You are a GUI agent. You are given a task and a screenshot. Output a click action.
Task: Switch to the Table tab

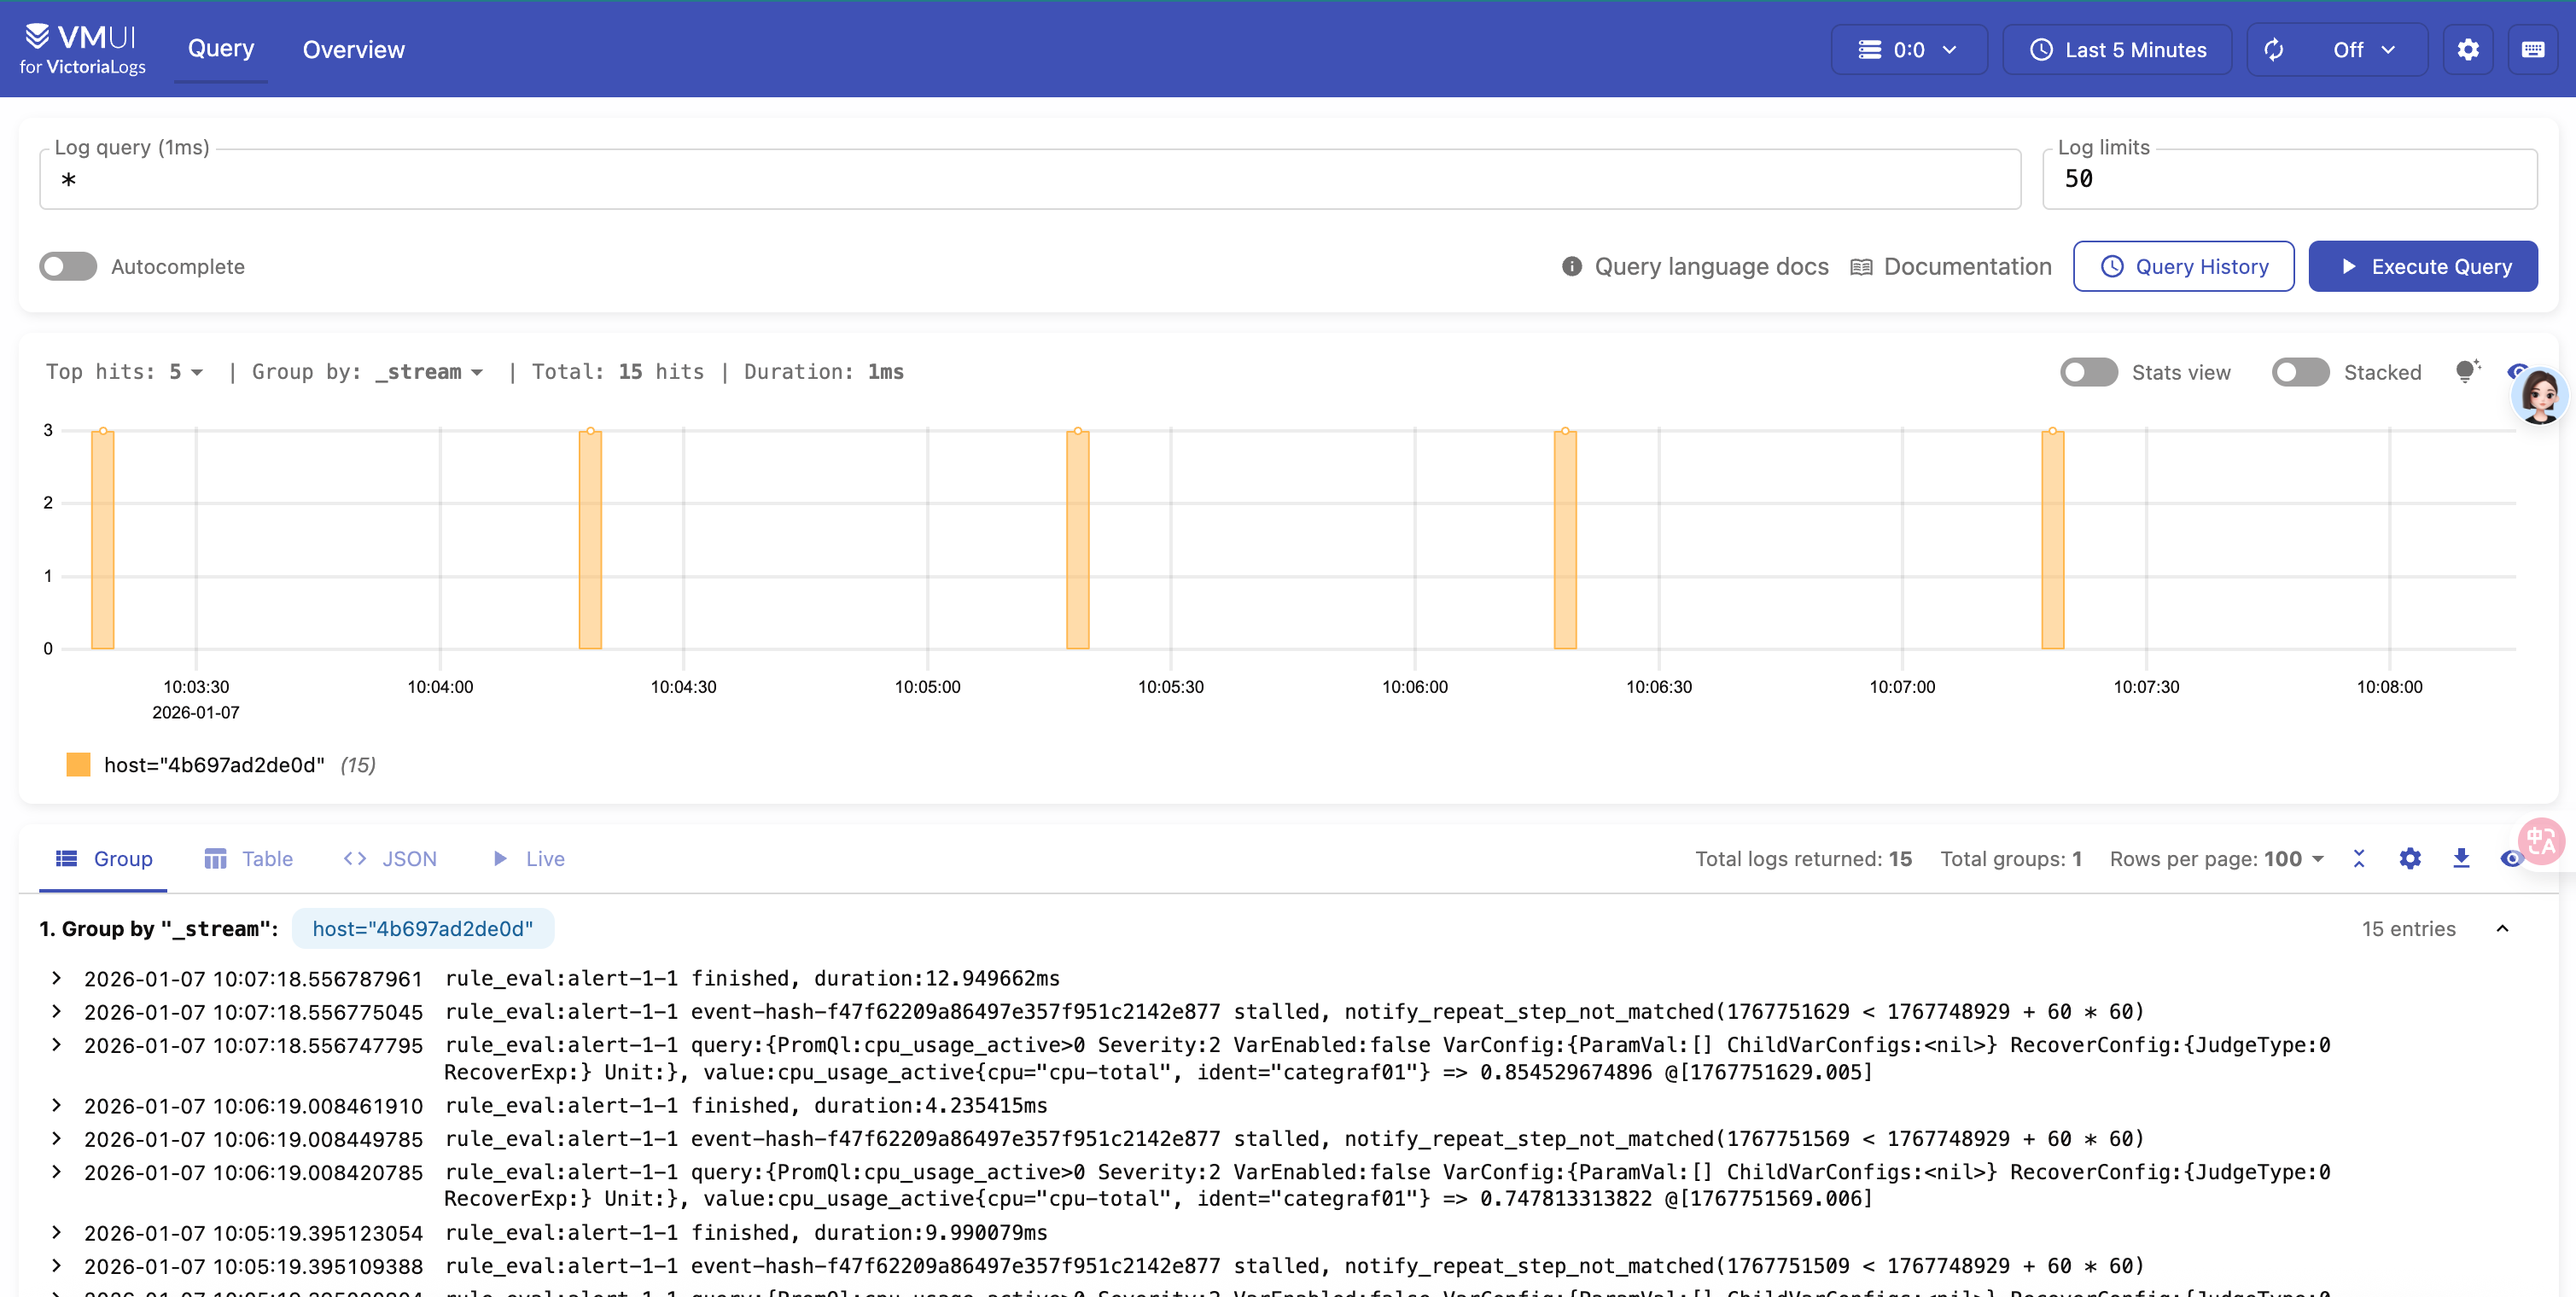click(249, 858)
